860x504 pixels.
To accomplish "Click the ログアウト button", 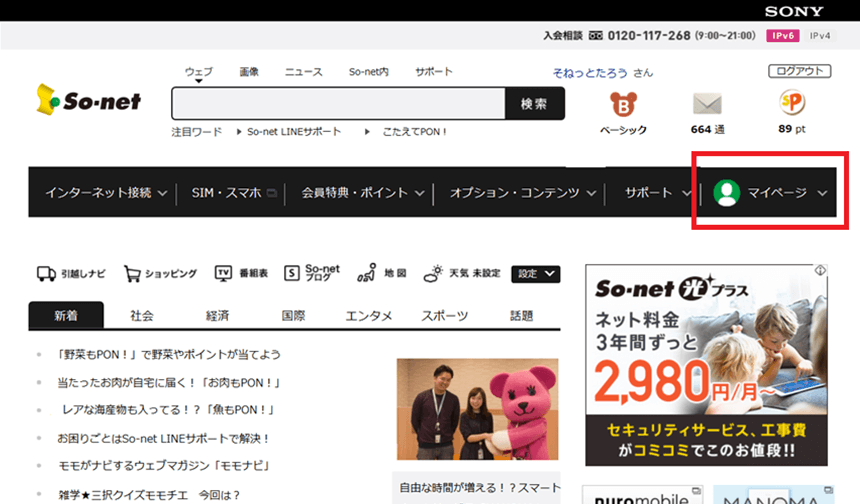I will click(x=799, y=71).
